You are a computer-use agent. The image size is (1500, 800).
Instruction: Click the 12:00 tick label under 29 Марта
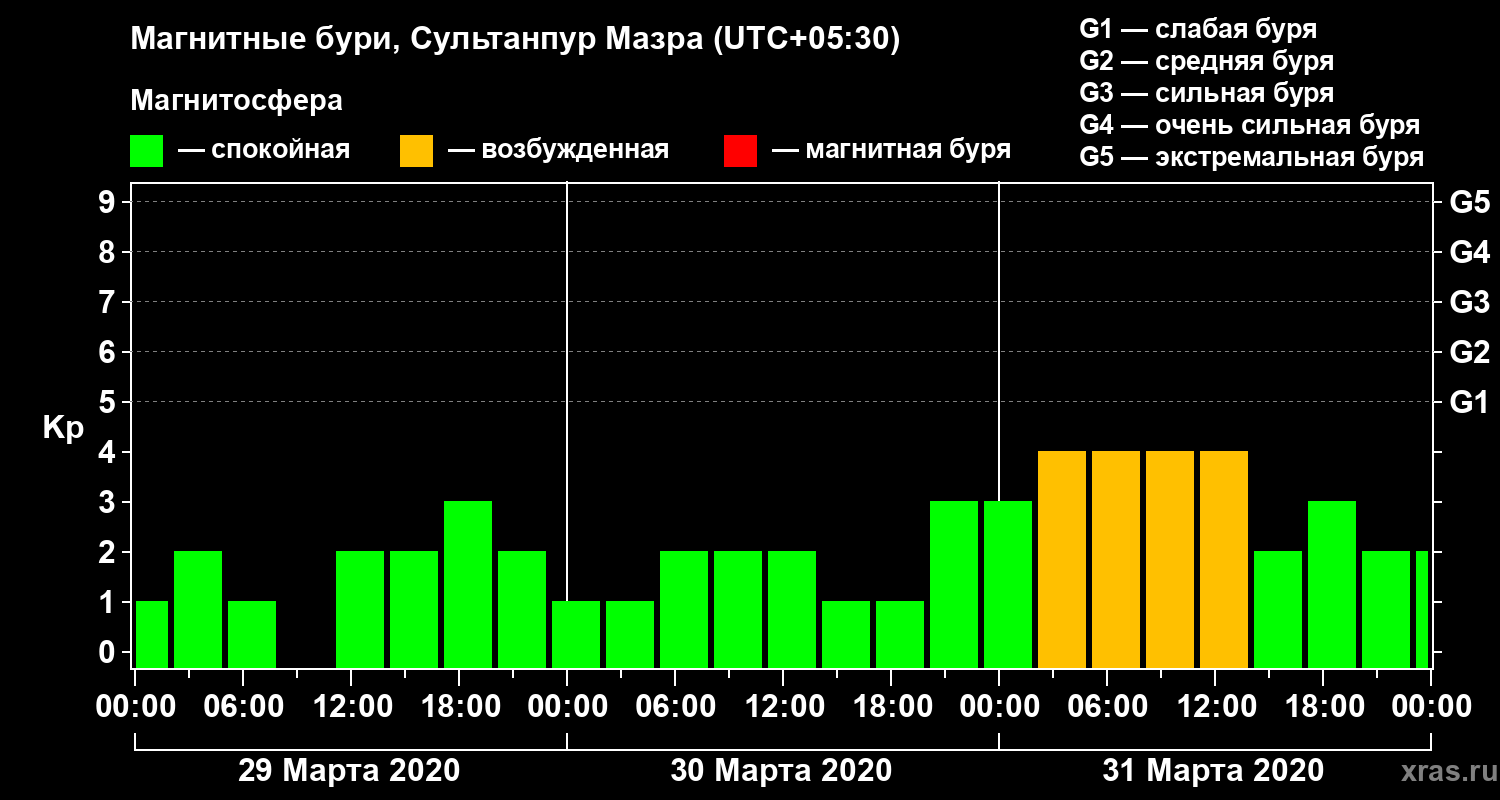coord(351,706)
